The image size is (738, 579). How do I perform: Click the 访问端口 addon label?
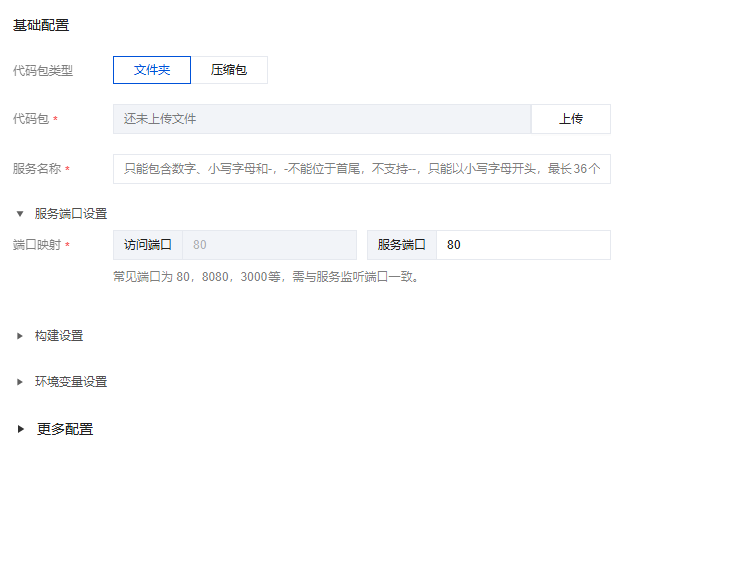tap(148, 245)
